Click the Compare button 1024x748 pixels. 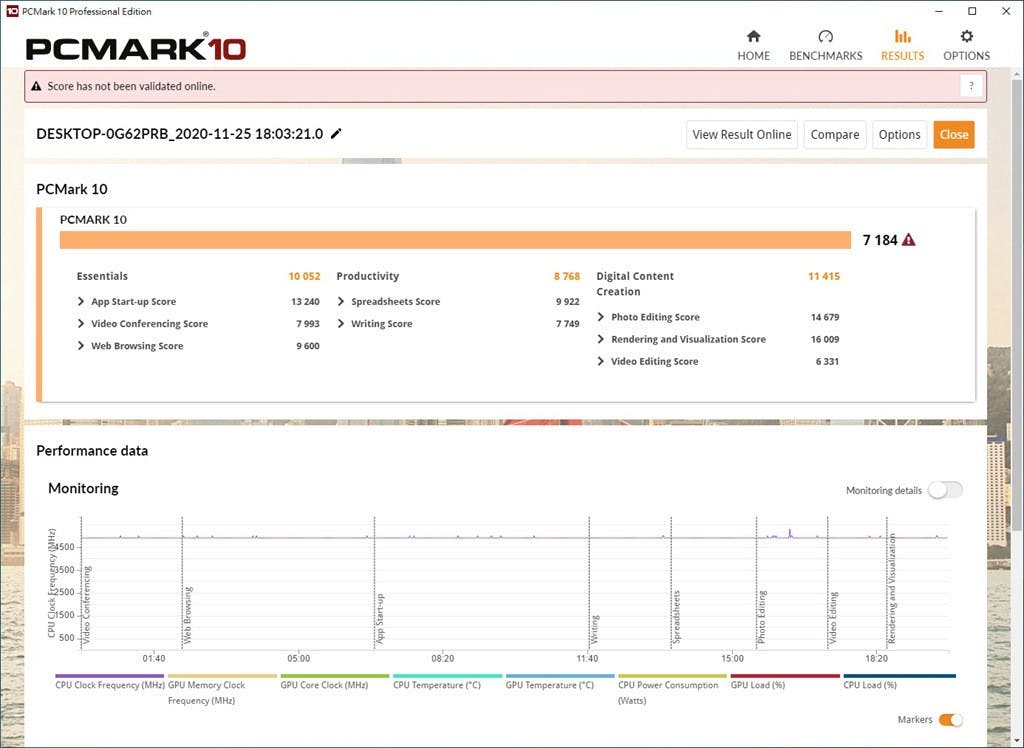click(834, 135)
